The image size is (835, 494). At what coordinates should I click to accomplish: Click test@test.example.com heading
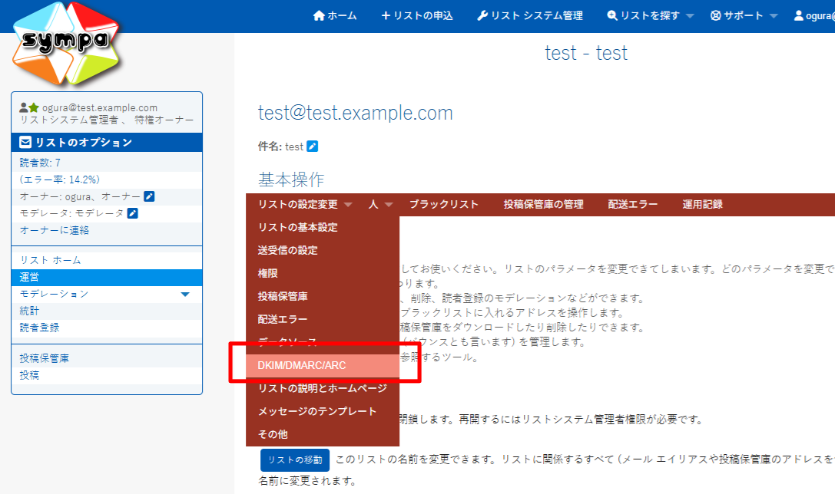(x=356, y=113)
